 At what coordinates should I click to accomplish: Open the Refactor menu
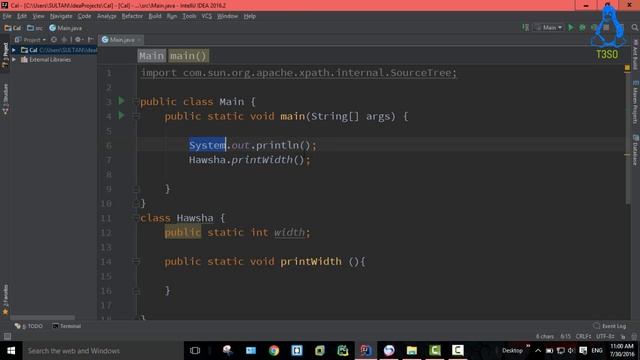click(x=132, y=16)
